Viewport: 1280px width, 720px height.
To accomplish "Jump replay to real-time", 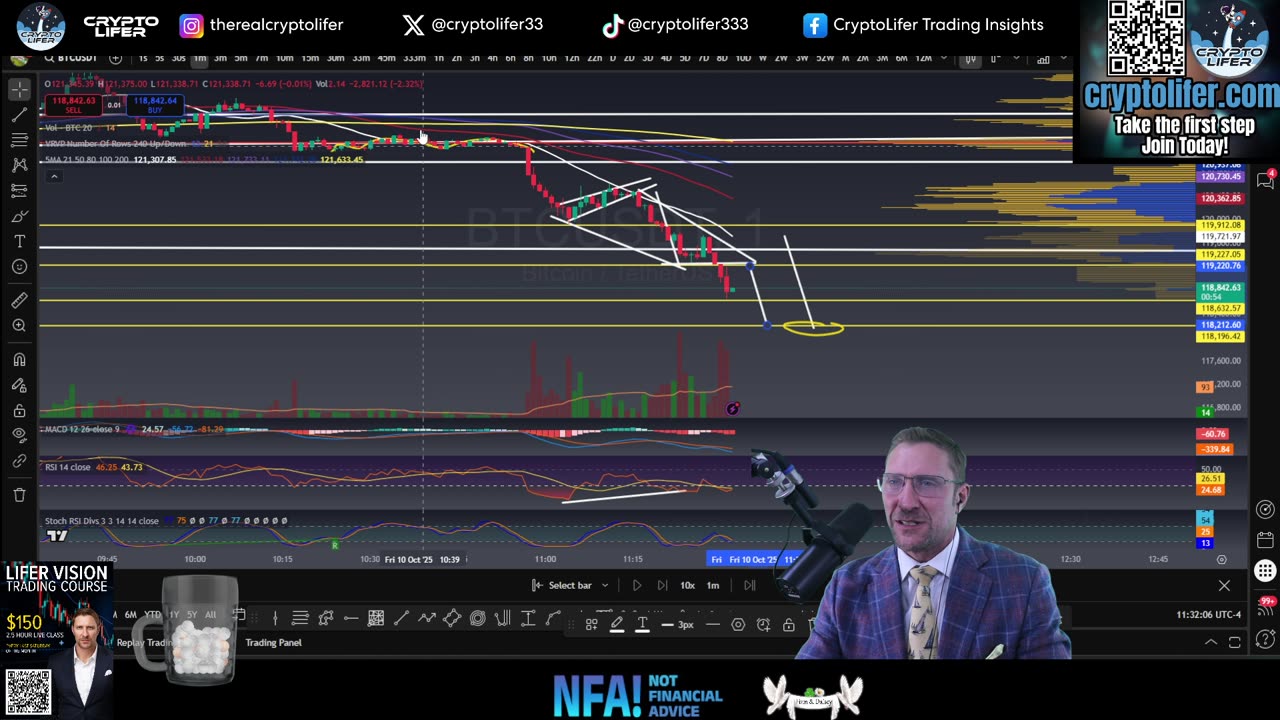I will click(x=749, y=585).
